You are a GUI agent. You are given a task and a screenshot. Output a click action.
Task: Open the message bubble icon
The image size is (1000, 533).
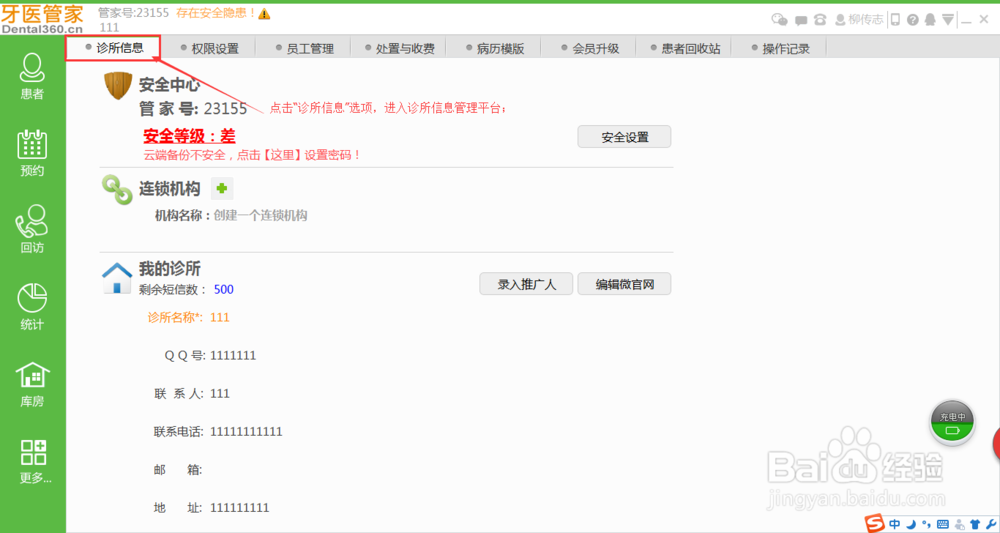click(x=801, y=20)
